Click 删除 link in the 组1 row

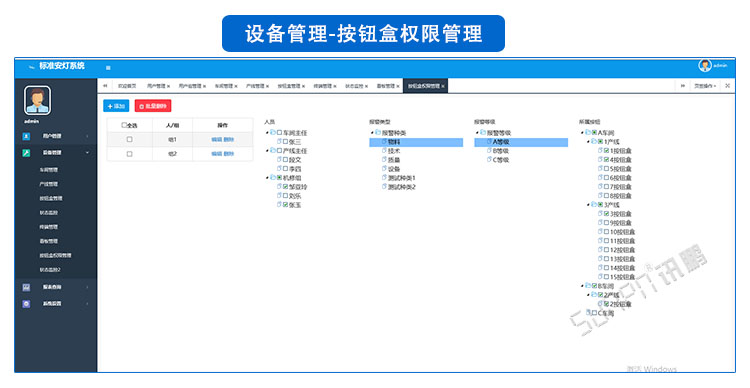(x=229, y=140)
